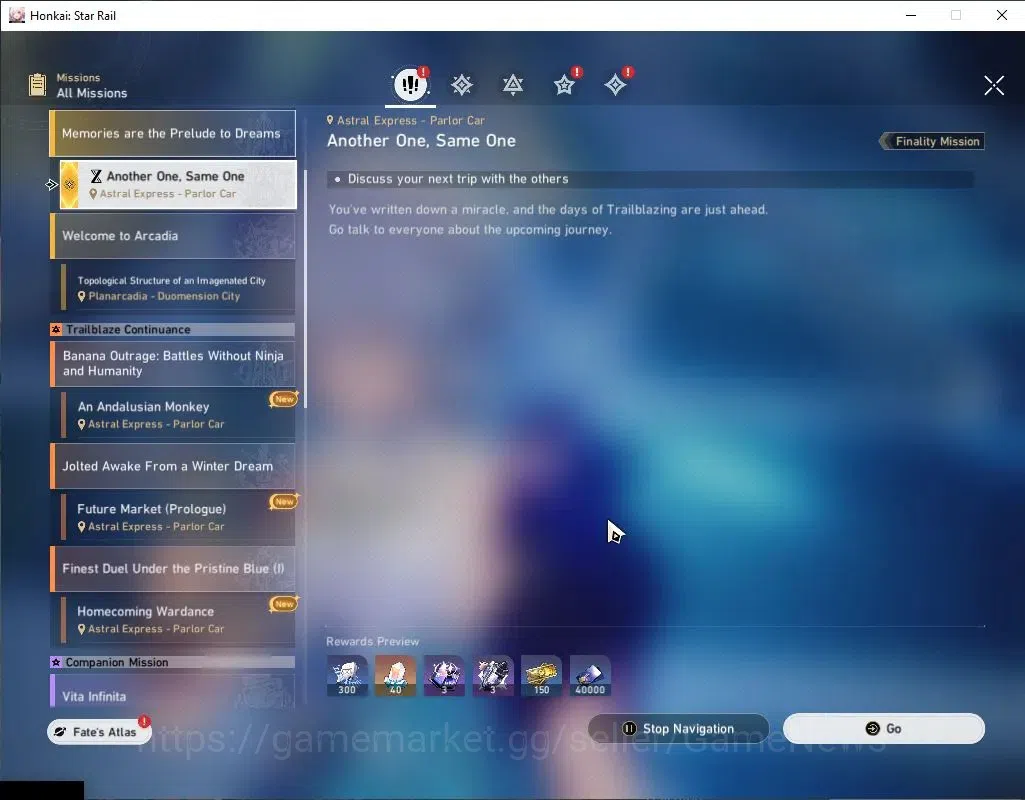Select the Homecoming Wardance mission
This screenshot has height=800, width=1025.
pyautogui.click(x=178, y=620)
